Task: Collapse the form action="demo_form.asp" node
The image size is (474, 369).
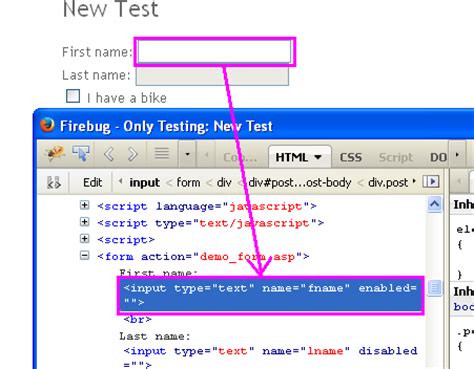Action: coord(85,256)
